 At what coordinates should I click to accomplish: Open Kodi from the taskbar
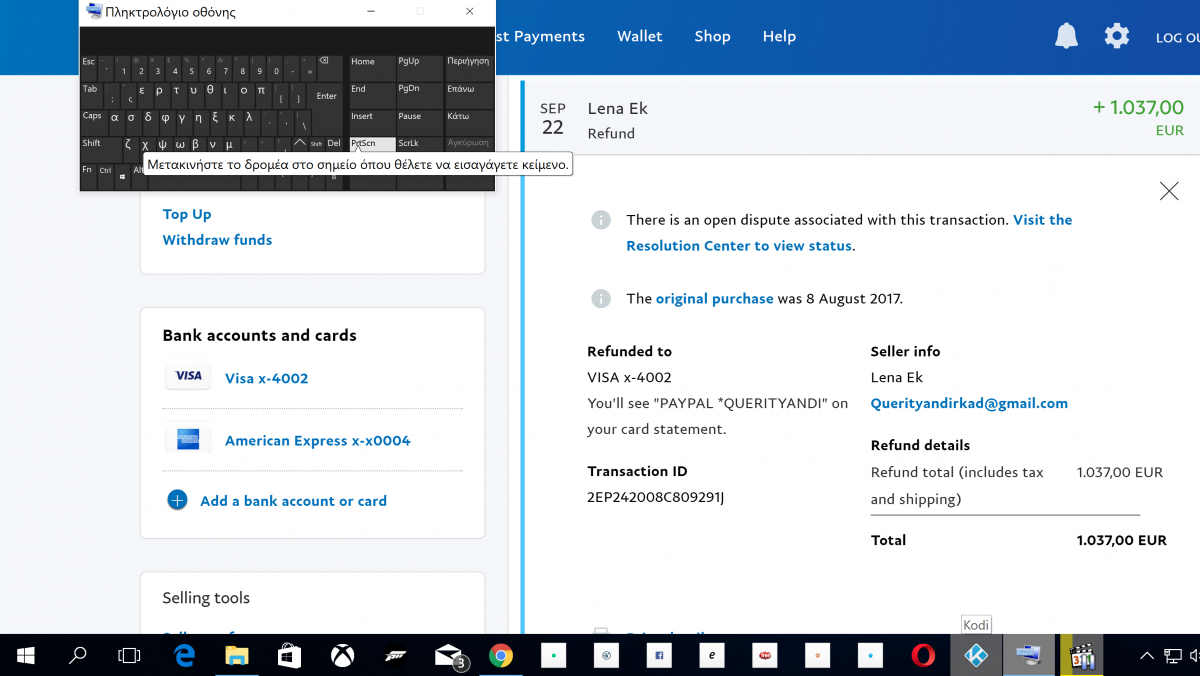(x=976, y=655)
